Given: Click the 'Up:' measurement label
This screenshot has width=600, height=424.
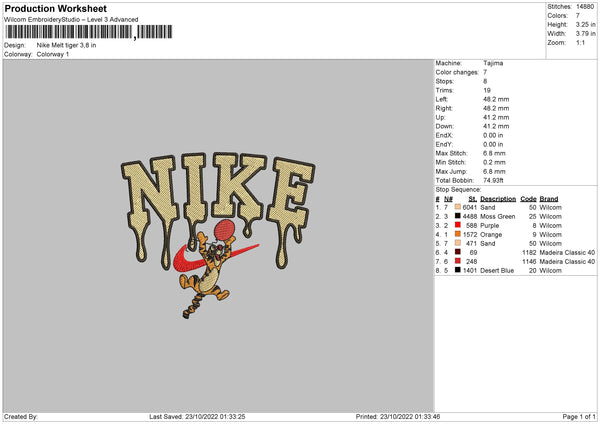Looking at the screenshot, I should point(440,117).
